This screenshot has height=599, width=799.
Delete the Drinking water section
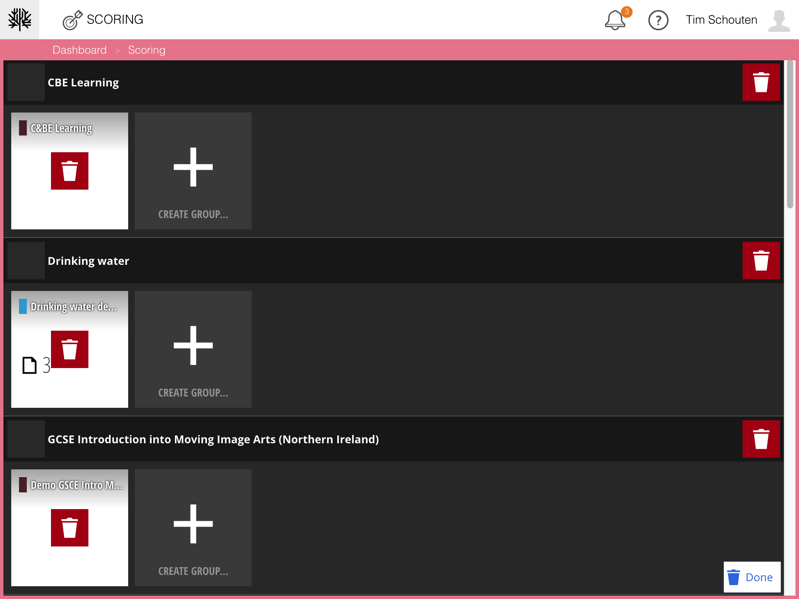click(x=761, y=261)
